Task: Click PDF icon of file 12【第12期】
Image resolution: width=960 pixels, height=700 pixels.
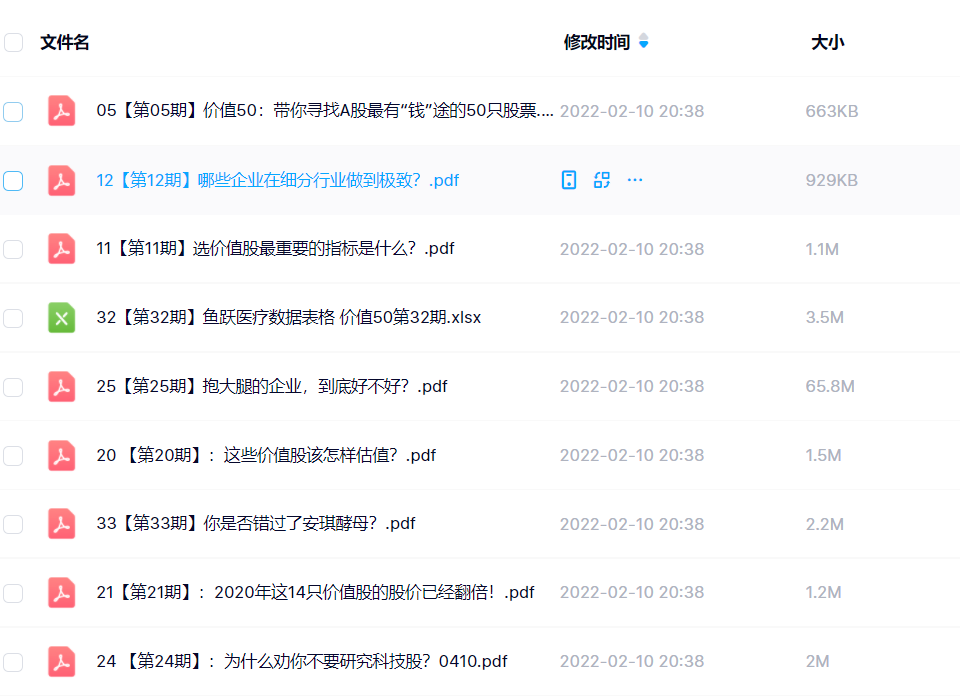Action: tap(61, 181)
